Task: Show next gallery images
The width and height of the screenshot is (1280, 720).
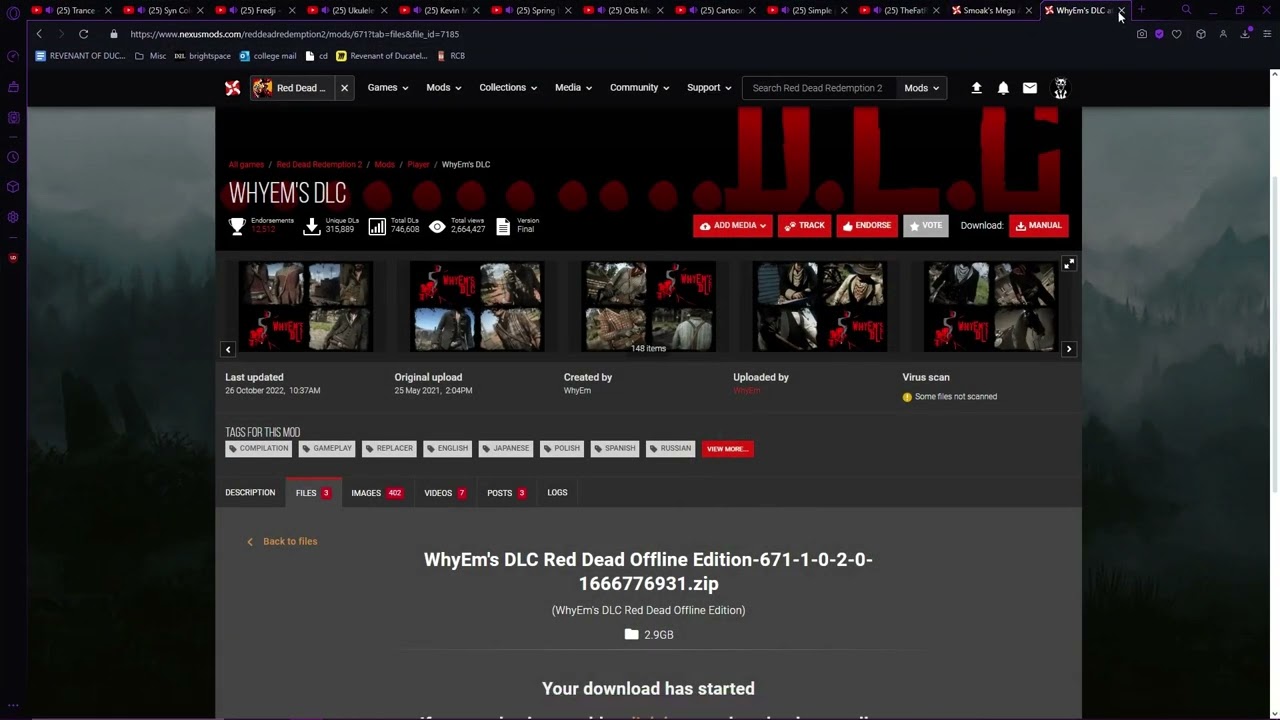Action: [x=1069, y=349]
